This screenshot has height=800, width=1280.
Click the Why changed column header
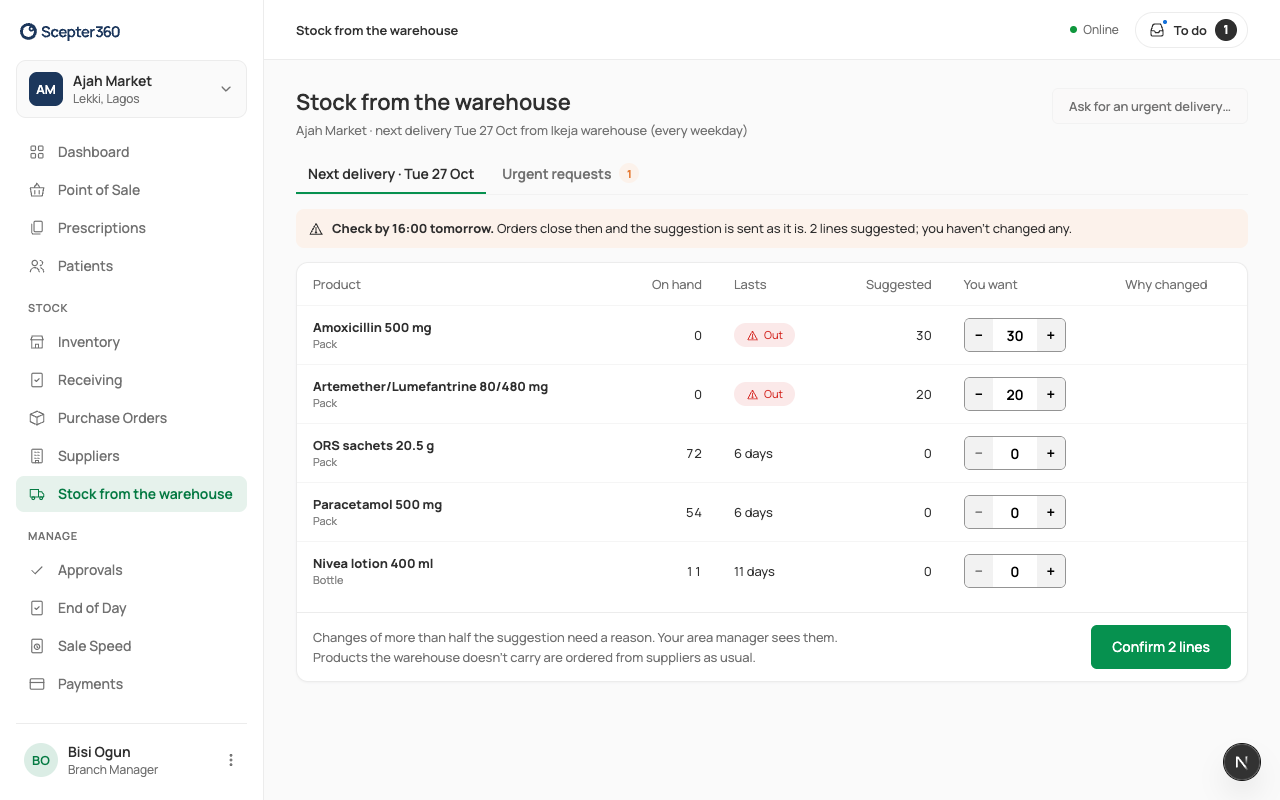[x=1166, y=285]
